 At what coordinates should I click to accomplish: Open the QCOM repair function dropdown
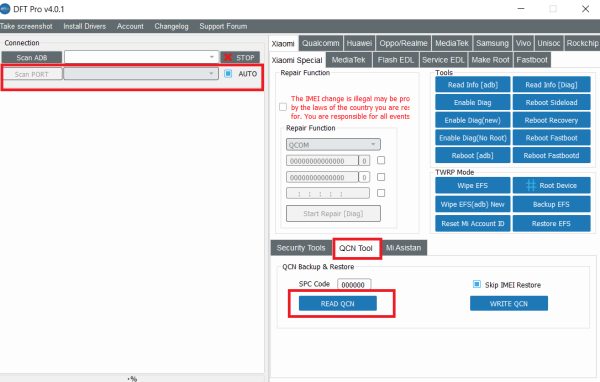[333, 145]
